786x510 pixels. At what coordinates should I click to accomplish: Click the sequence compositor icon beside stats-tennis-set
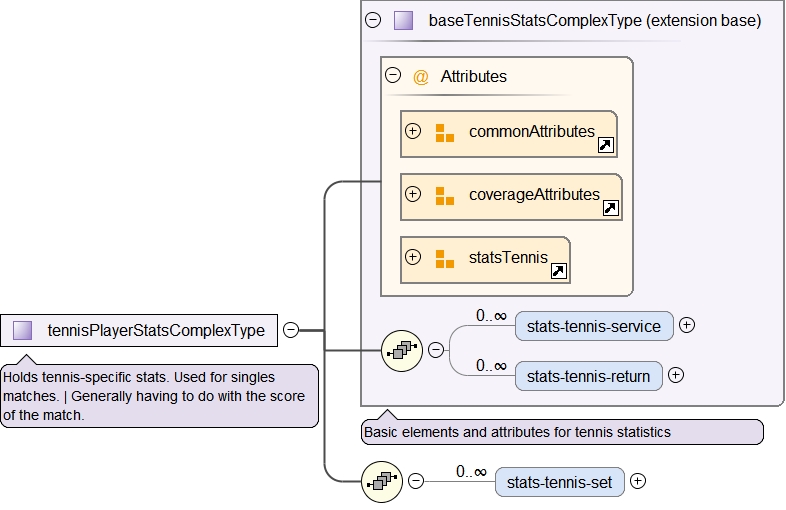coord(381,481)
